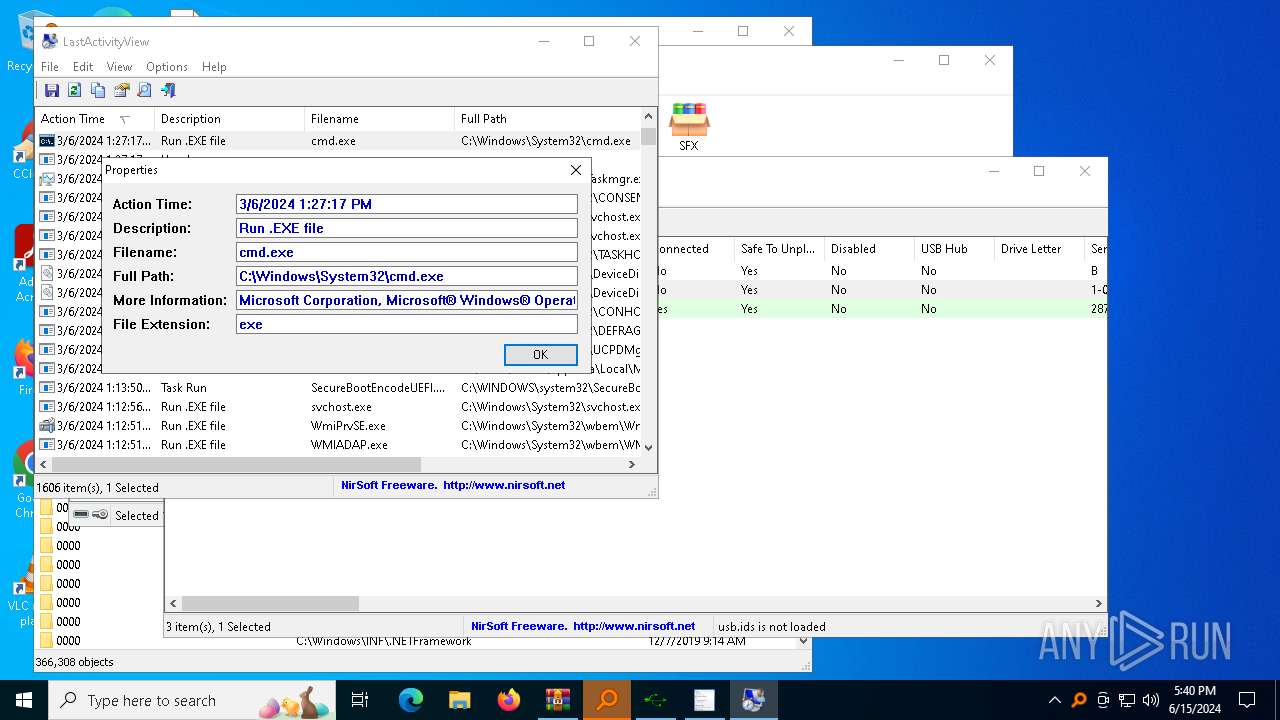Select the cmd.exe row in activity list
The height and width of the screenshot is (720, 1280).
click(338, 141)
